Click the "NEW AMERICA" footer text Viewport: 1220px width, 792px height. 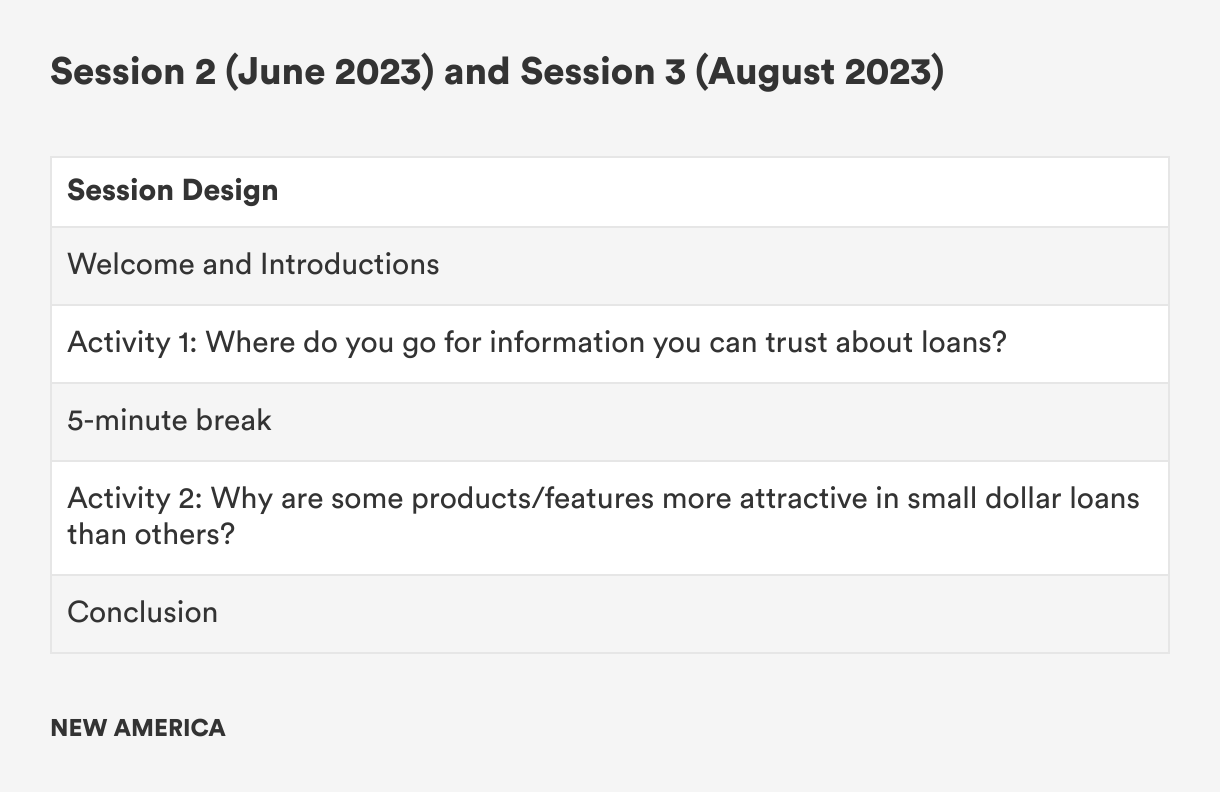point(138,728)
